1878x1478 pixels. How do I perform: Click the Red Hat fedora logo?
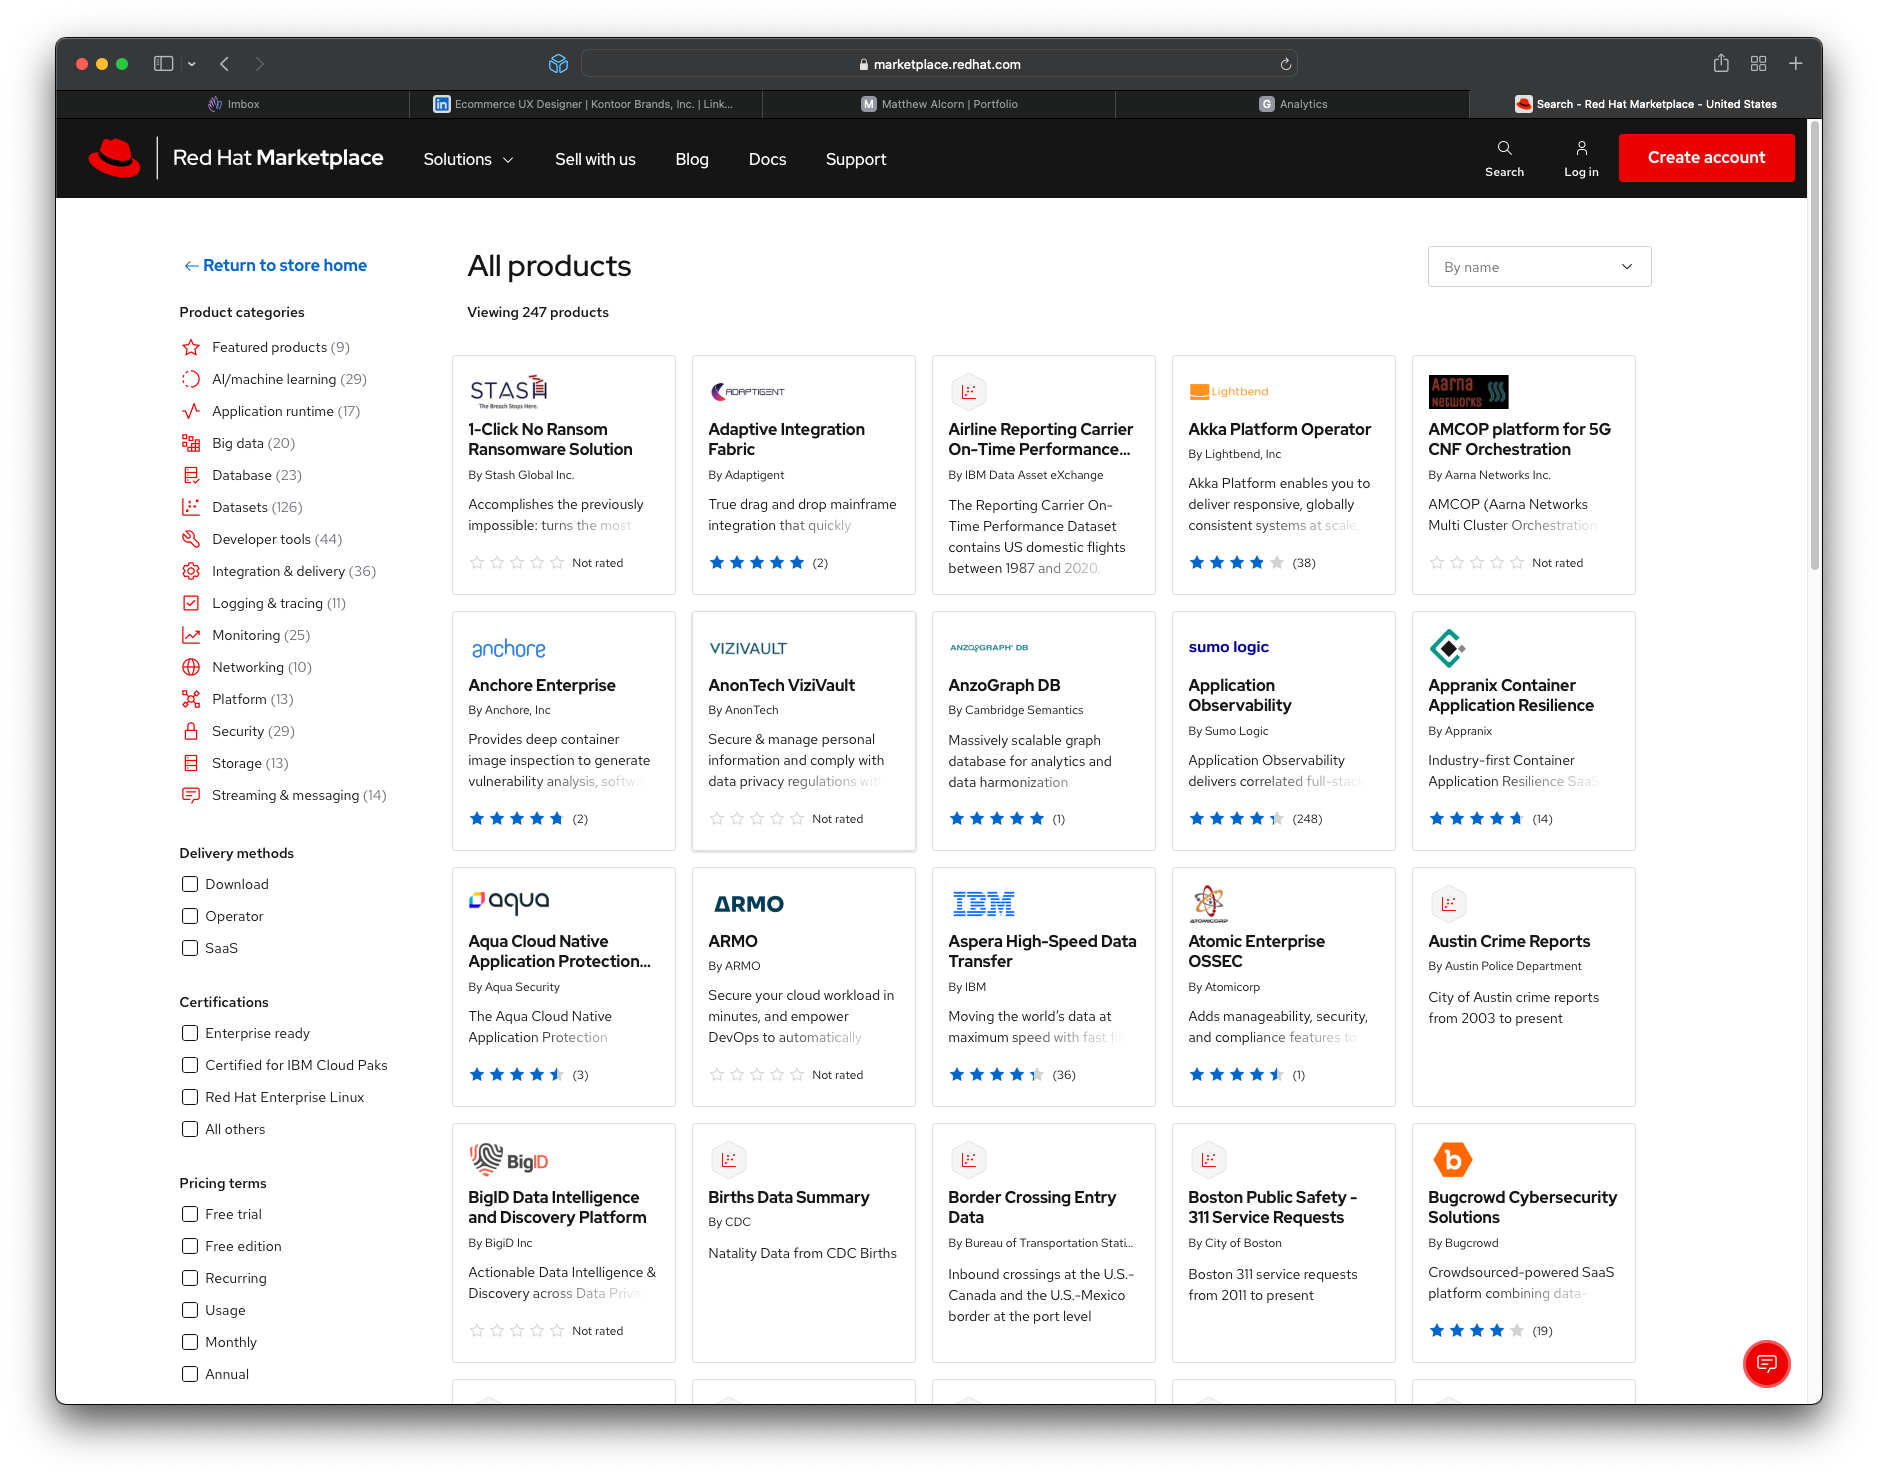click(115, 158)
